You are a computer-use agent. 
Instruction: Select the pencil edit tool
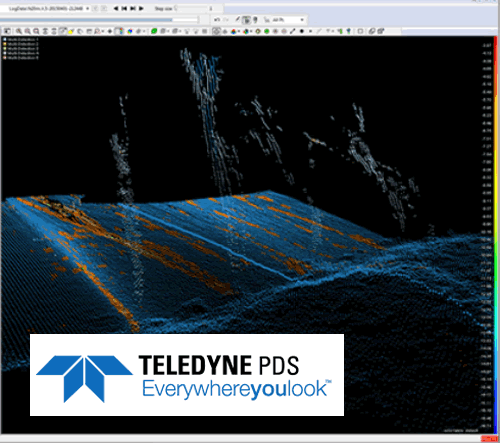pos(238,20)
